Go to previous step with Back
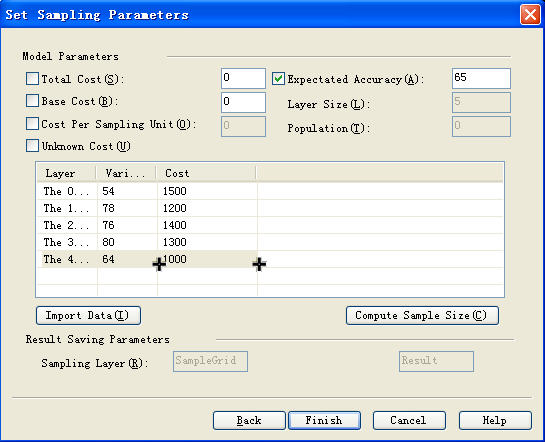The width and height of the screenshot is (545, 442). pos(249,420)
